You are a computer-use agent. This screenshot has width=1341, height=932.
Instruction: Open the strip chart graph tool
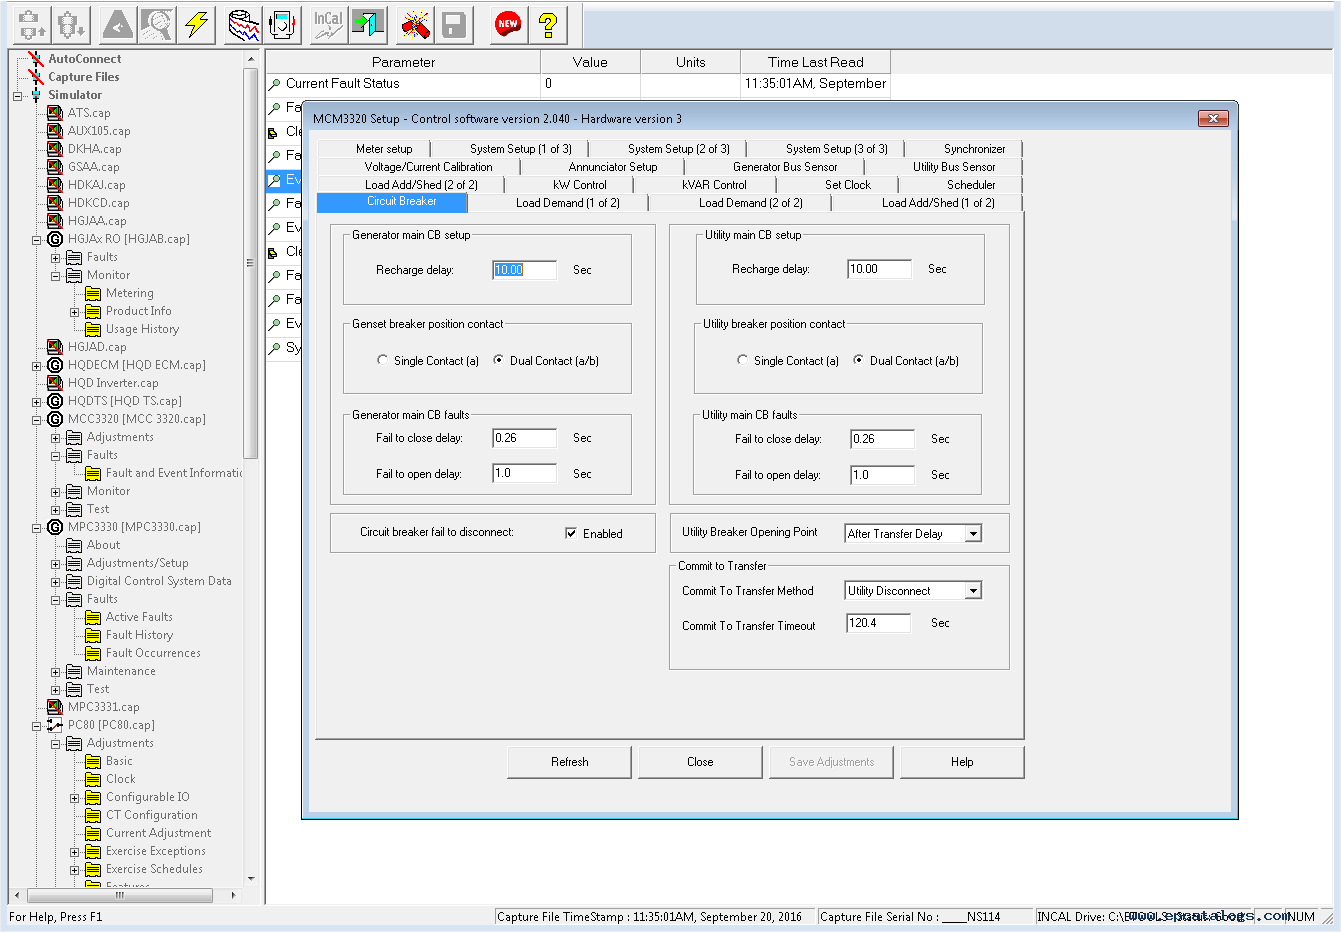(243, 24)
